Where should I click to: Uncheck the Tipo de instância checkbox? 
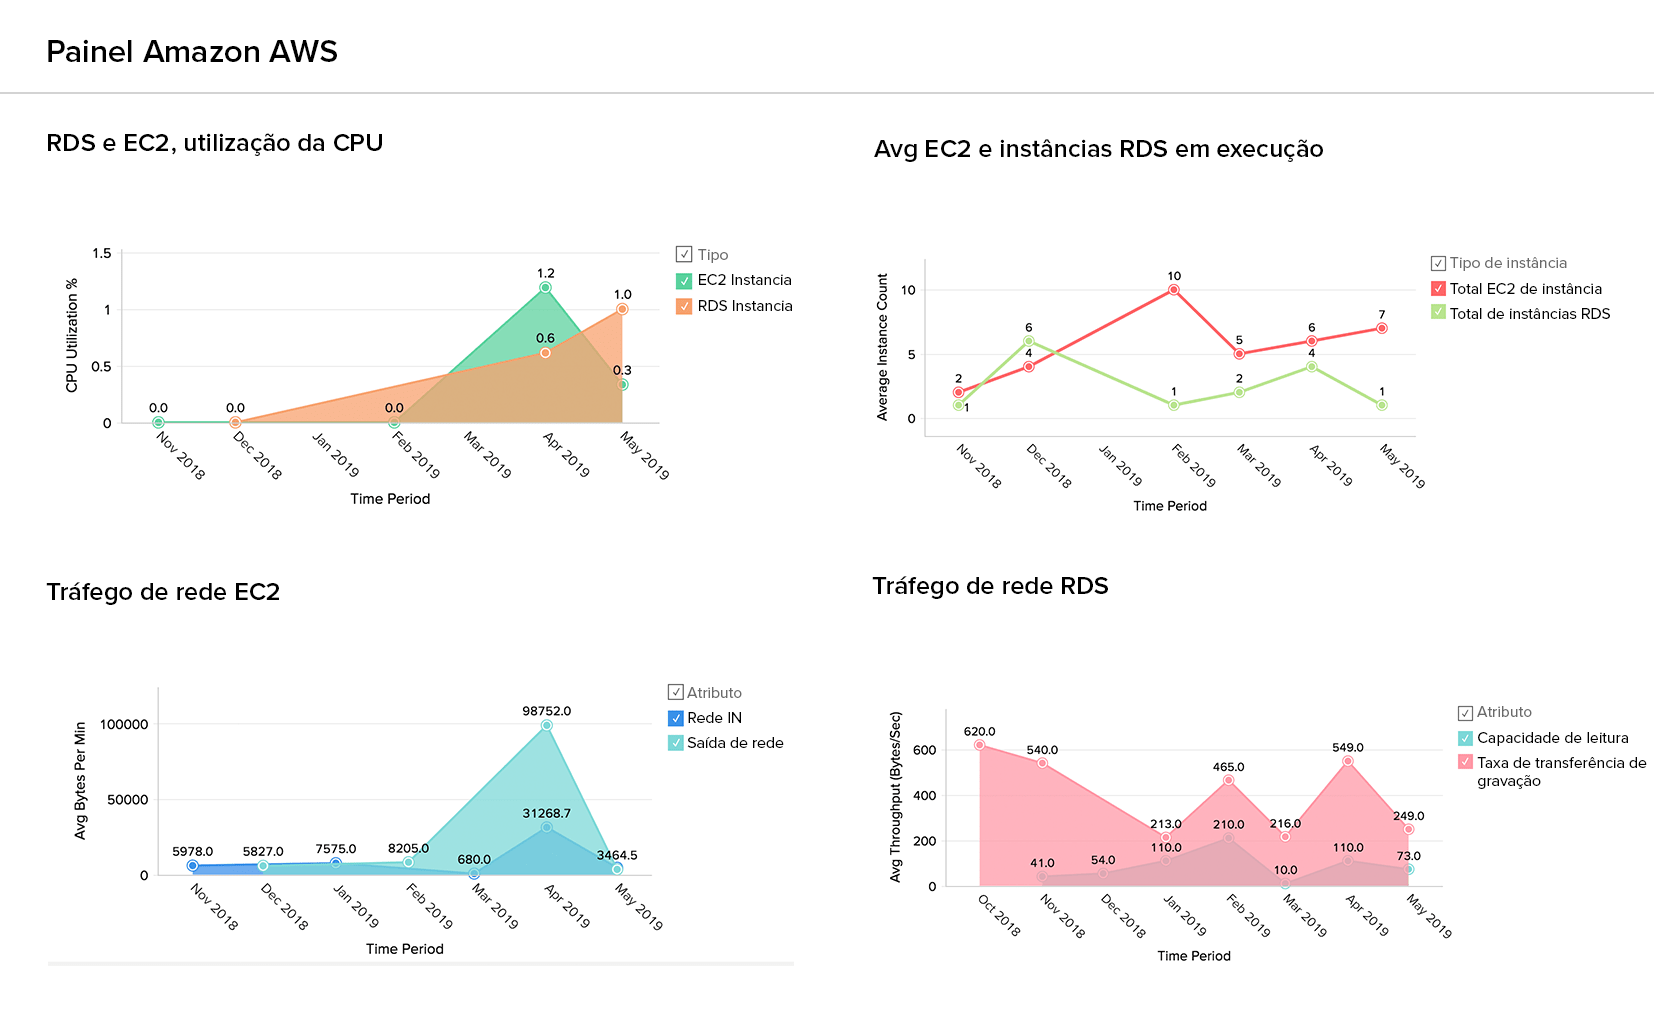point(1438,263)
